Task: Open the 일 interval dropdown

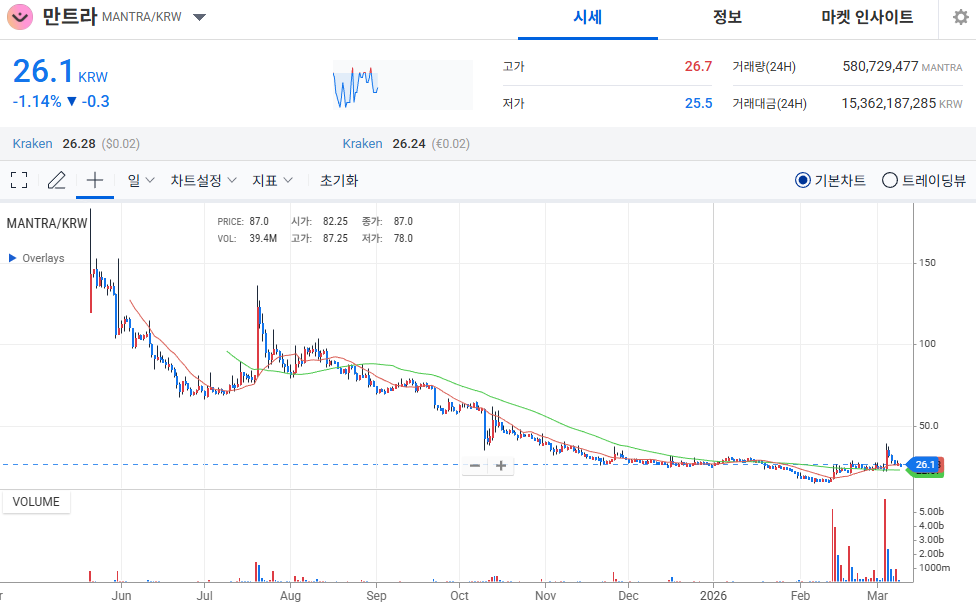Action: (x=141, y=181)
